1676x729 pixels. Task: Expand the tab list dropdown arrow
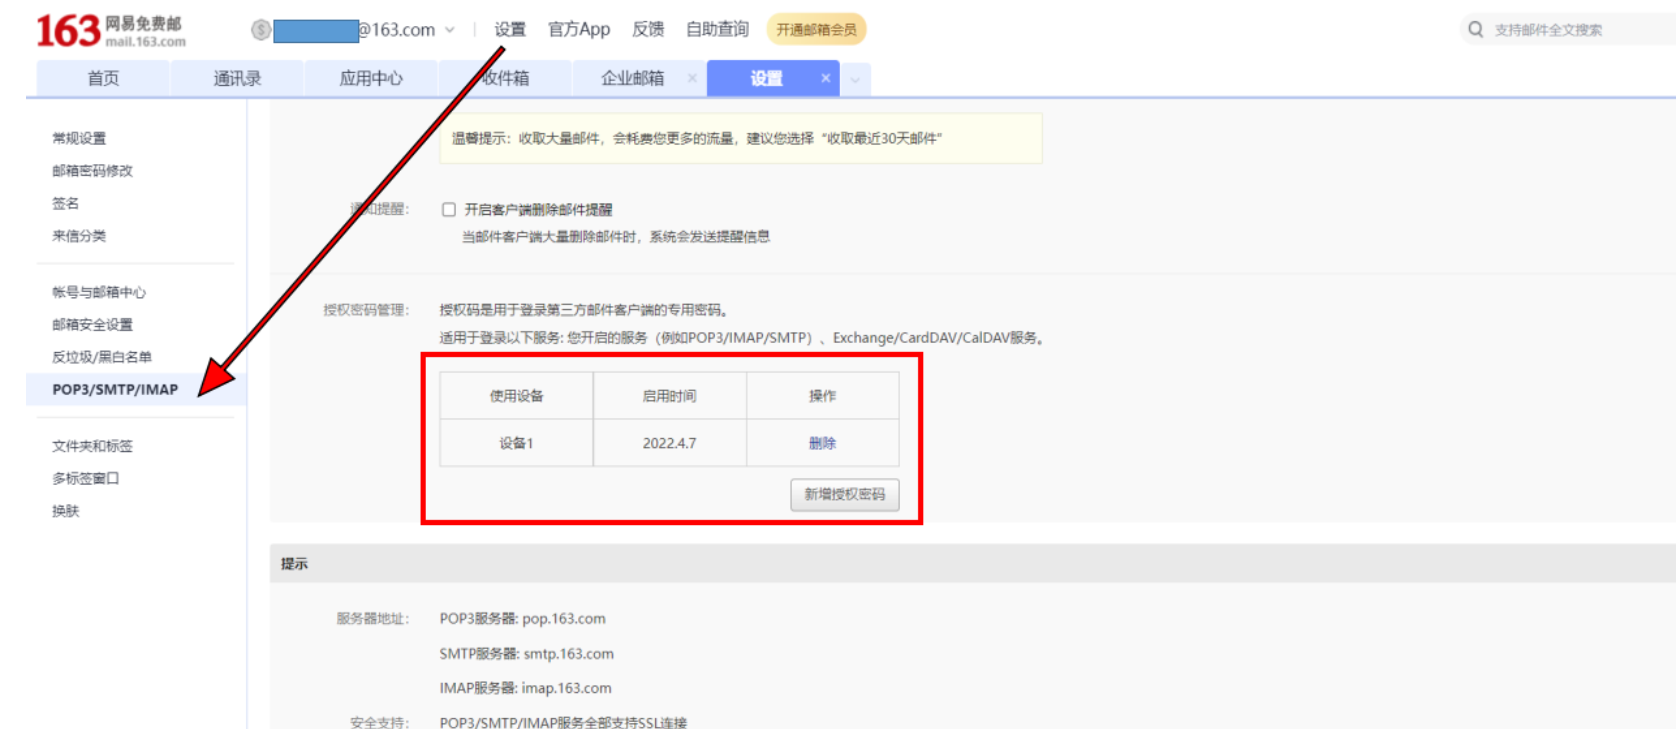pyautogui.click(x=855, y=79)
